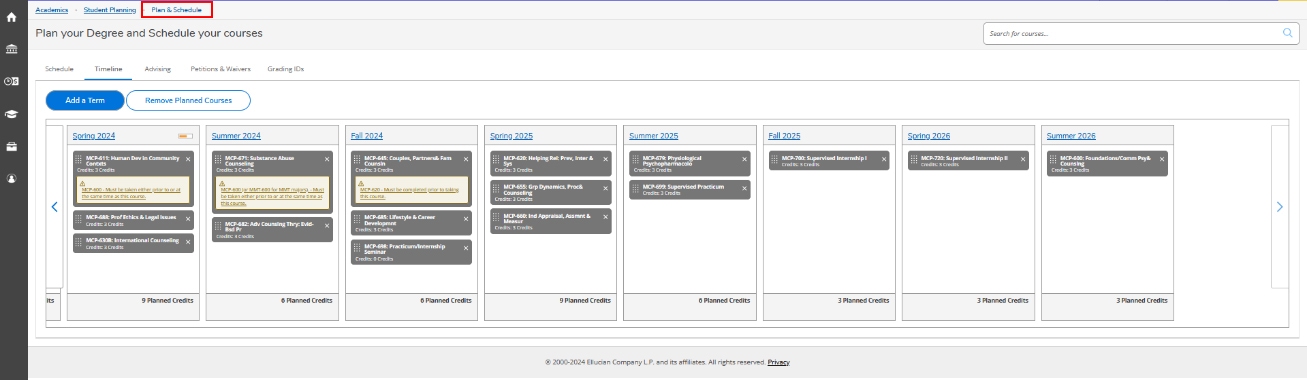The height and width of the screenshot is (380, 1307).
Task: Switch to the Advising tab
Action: [x=158, y=69]
